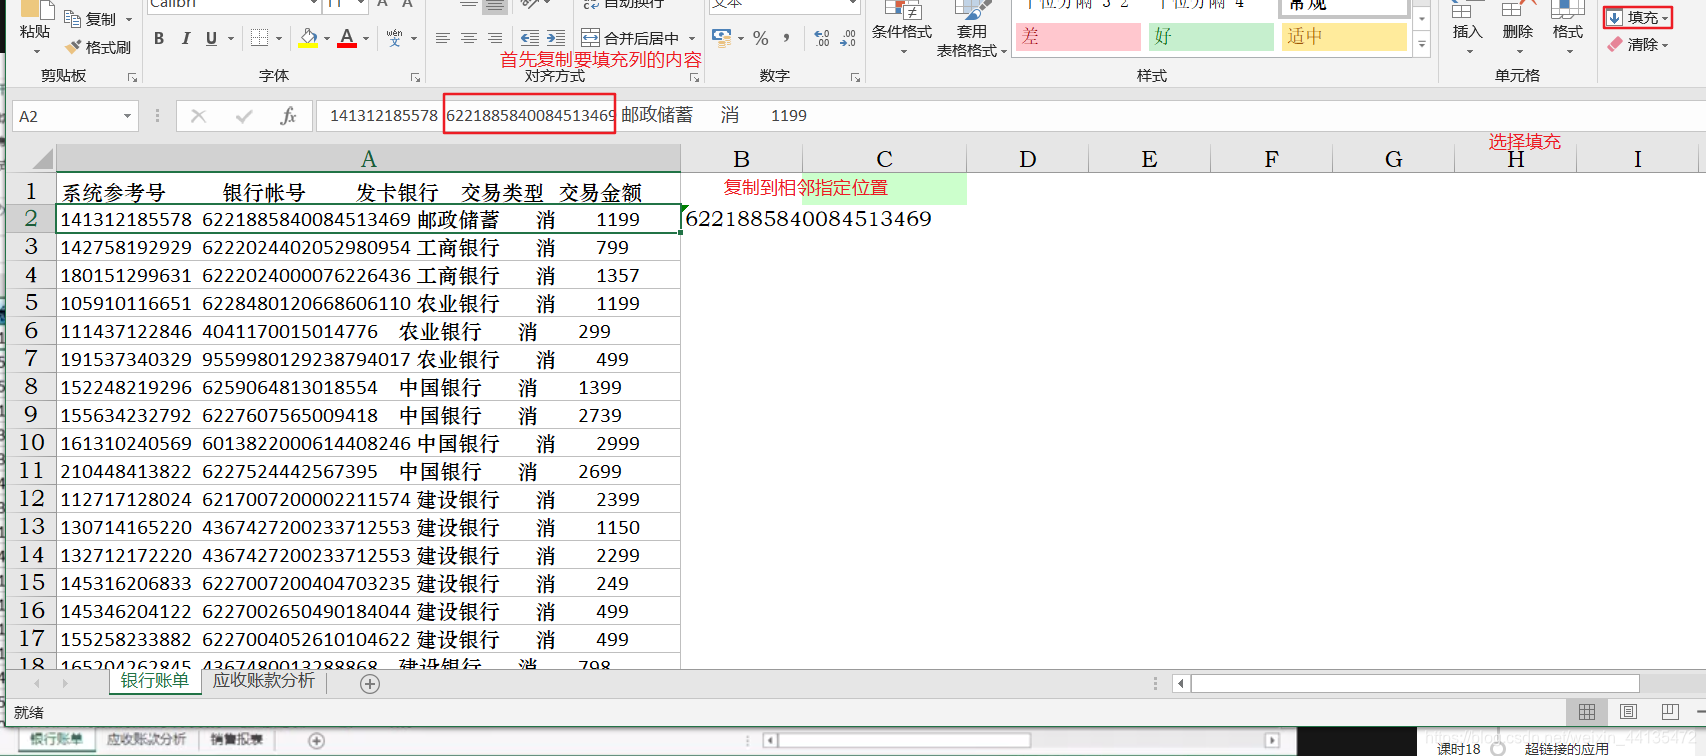Open 销售报表 tab in background window
Image resolution: width=1706 pixels, height=756 pixels.
click(x=237, y=740)
